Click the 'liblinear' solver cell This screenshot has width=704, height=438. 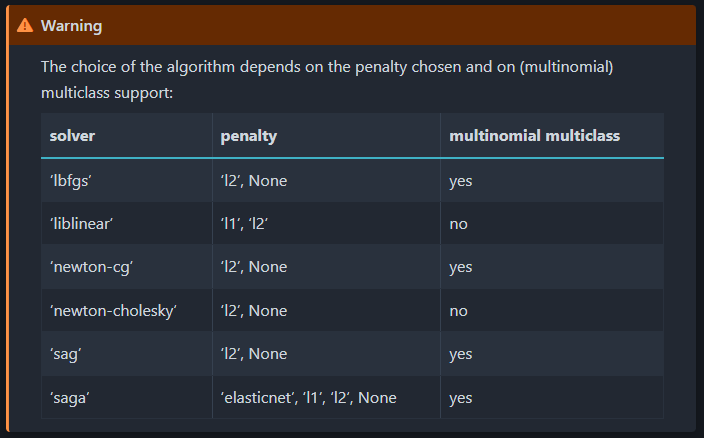127,223
